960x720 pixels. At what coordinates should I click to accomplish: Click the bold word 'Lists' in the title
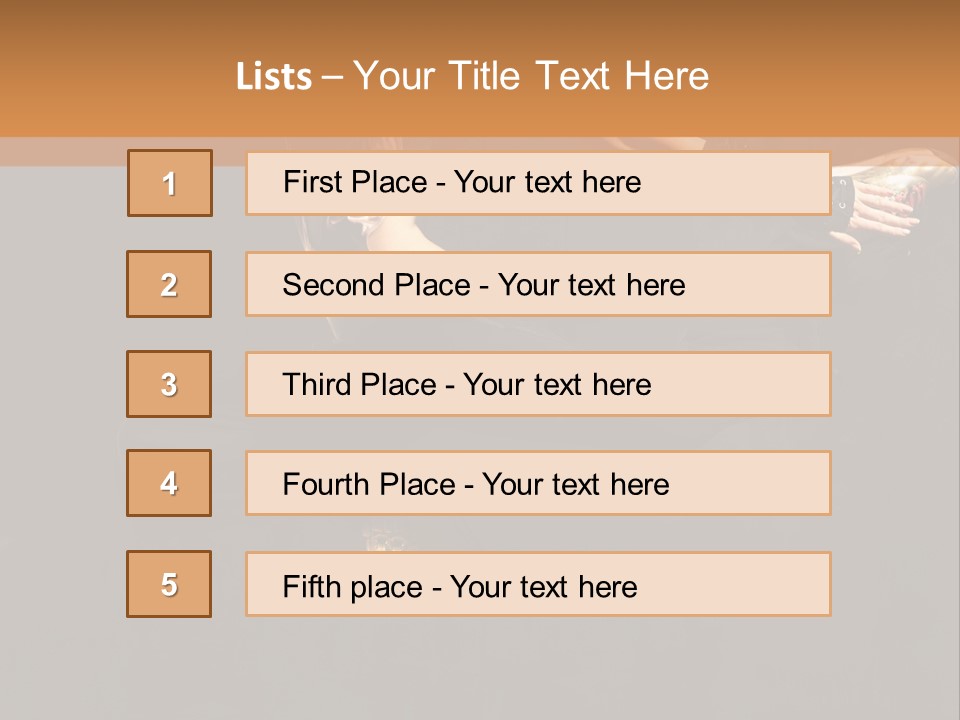274,76
